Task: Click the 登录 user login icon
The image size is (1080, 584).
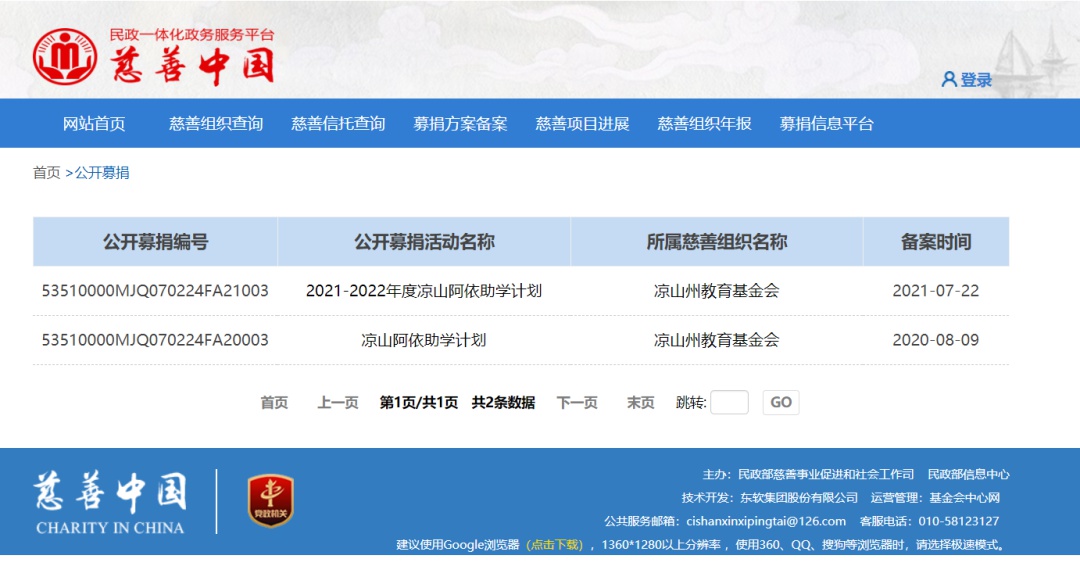Action: (949, 80)
